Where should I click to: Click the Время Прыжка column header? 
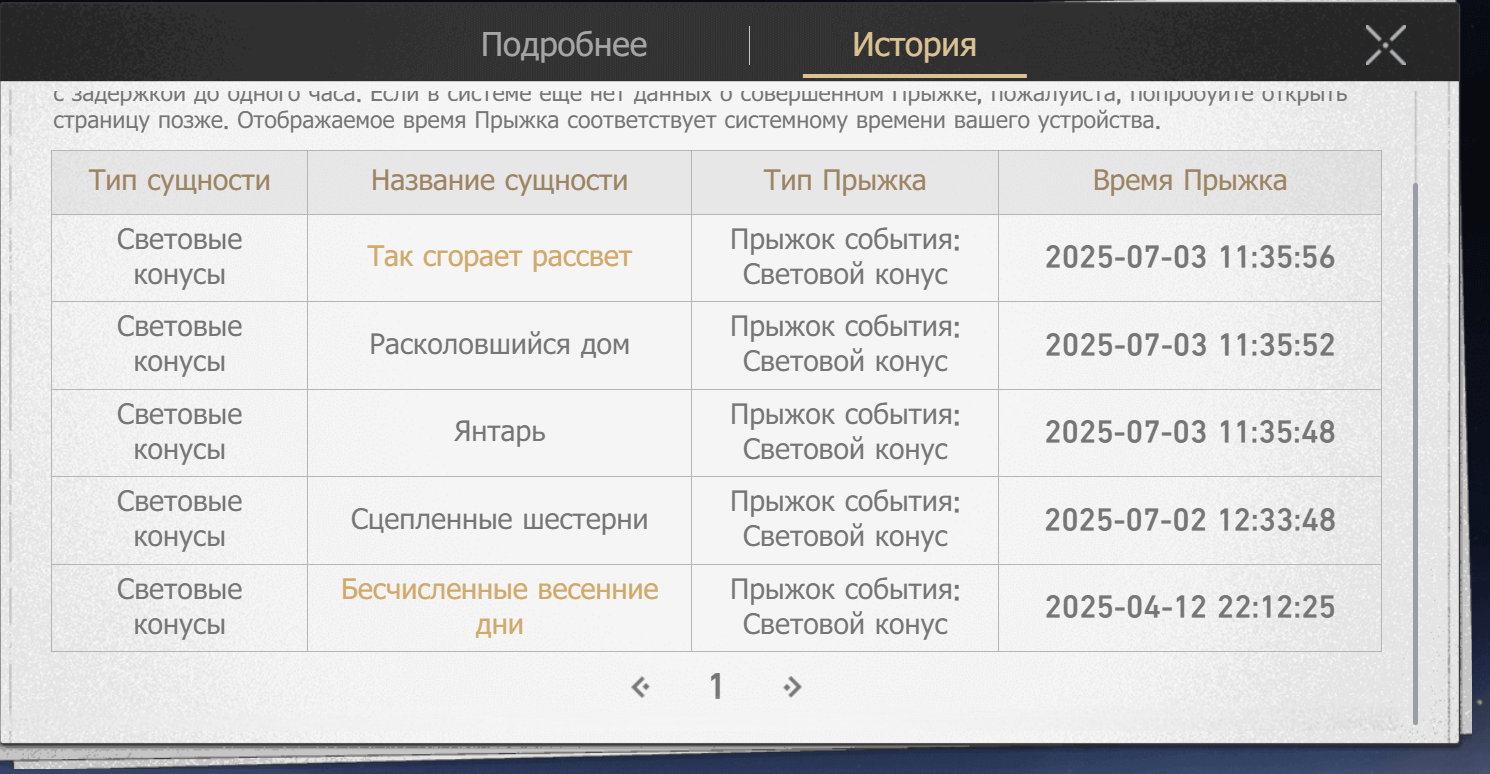[x=1190, y=181]
